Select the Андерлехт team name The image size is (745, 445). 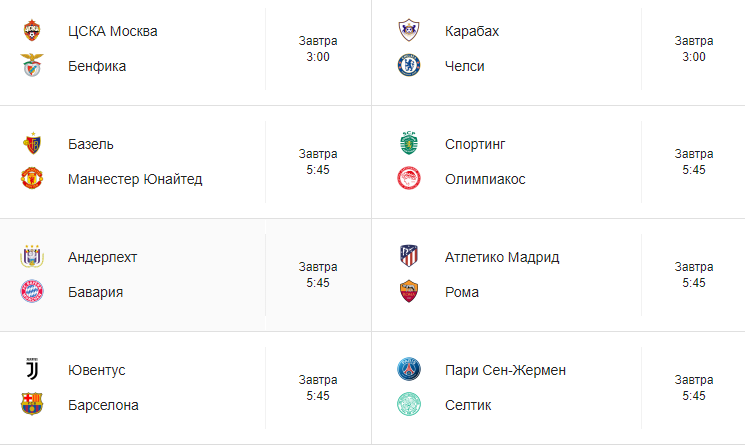click(x=103, y=257)
